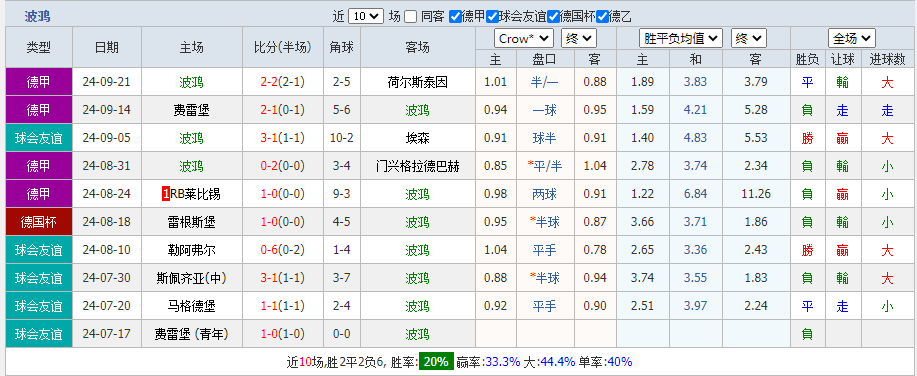Viewport: 917px width, 376px height.
Task: Click 平 result in 荷尔斯泰因 row
Action: 807,82
